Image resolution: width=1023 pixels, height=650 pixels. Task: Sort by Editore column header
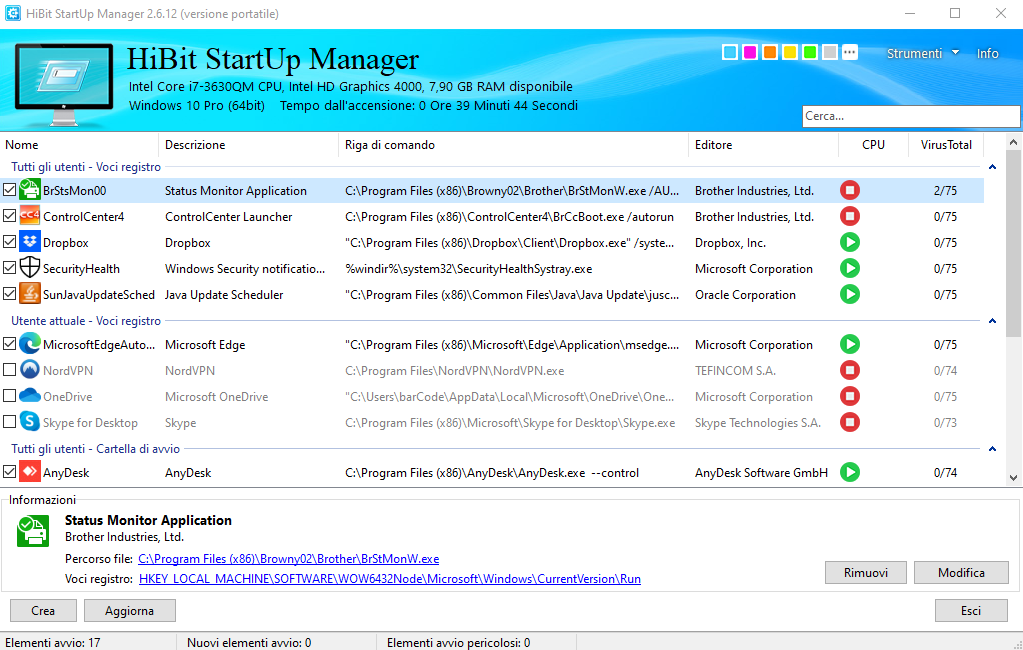click(763, 145)
